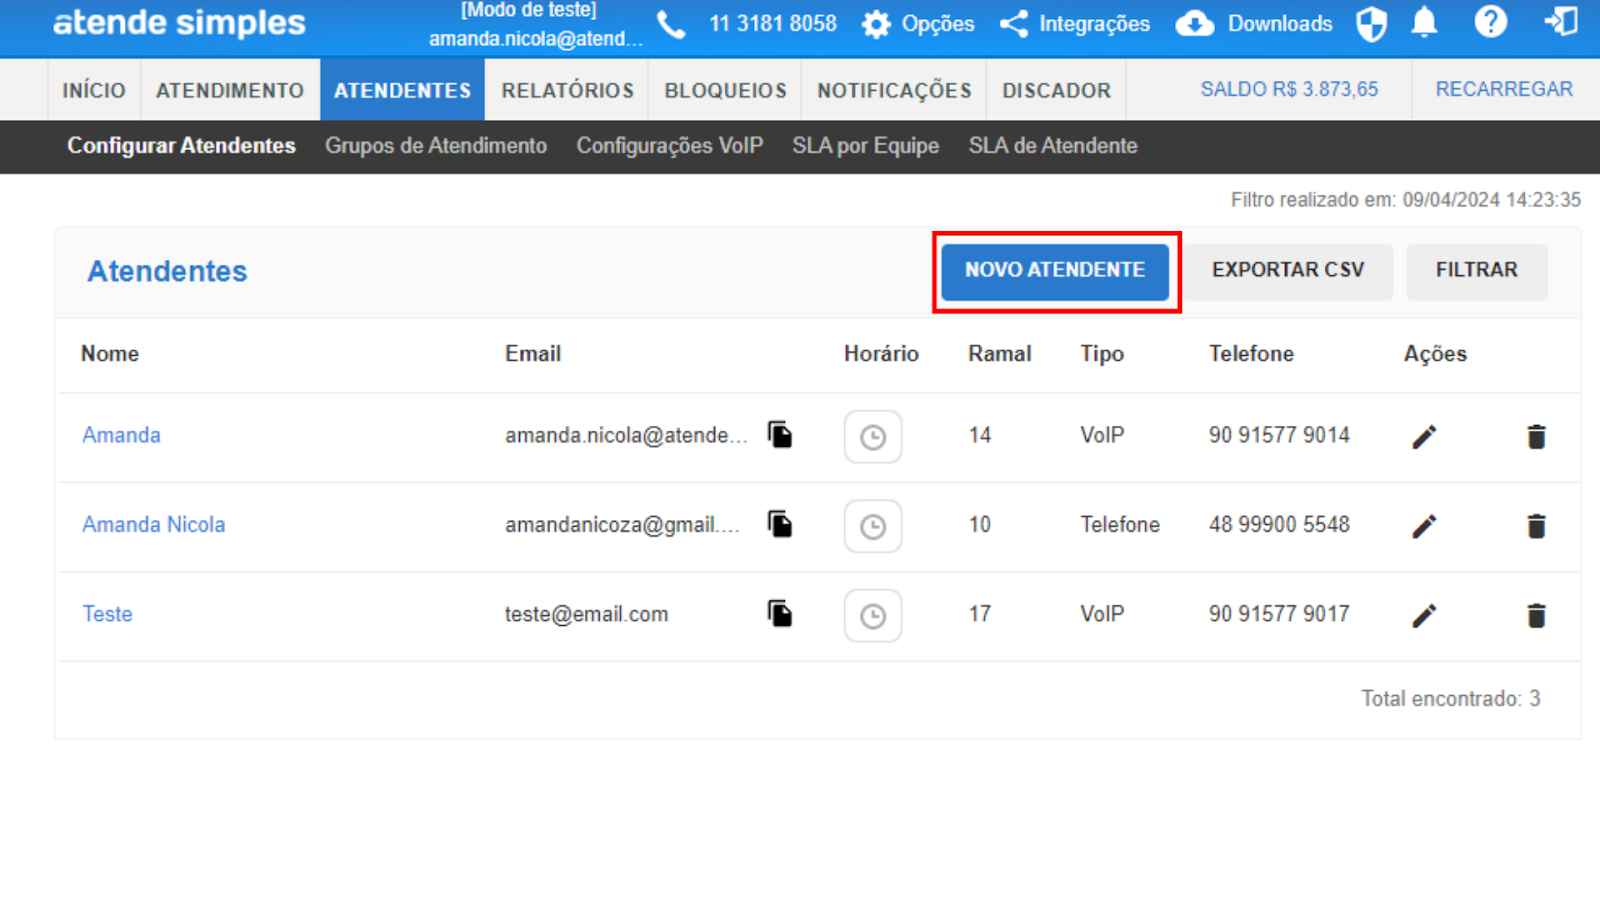This screenshot has width=1600, height=900.
Task: Click the Integrações share icon
Action: [x=1014, y=24]
